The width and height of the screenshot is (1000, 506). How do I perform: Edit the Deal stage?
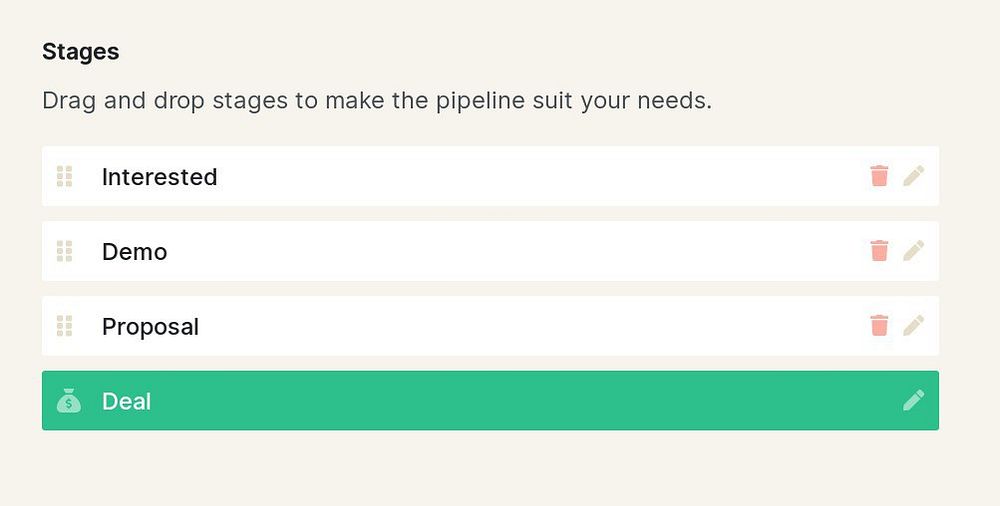(913, 401)
